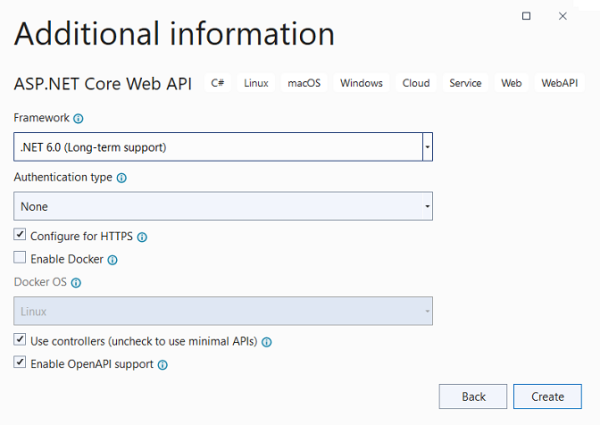600x425 pixels.
Task: Click the WebAPI tag
Action: click(559, 83)
